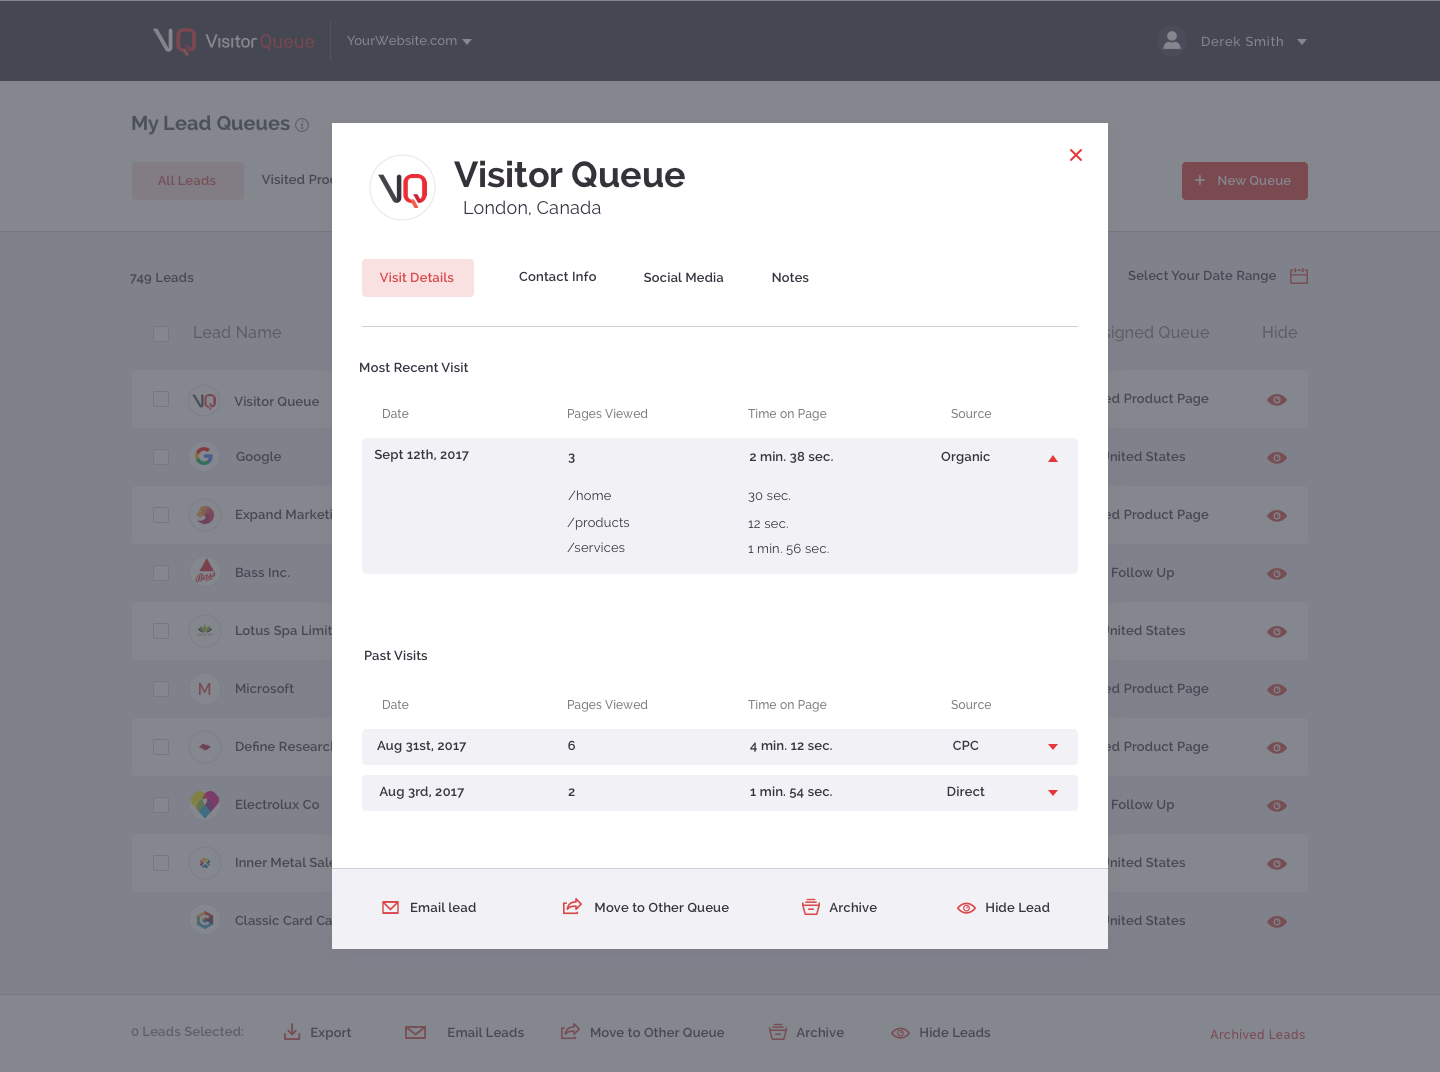Toggle the eye icon in Google row
The width and height of the screenshot is (1440, 1072).
[1277, 457]
